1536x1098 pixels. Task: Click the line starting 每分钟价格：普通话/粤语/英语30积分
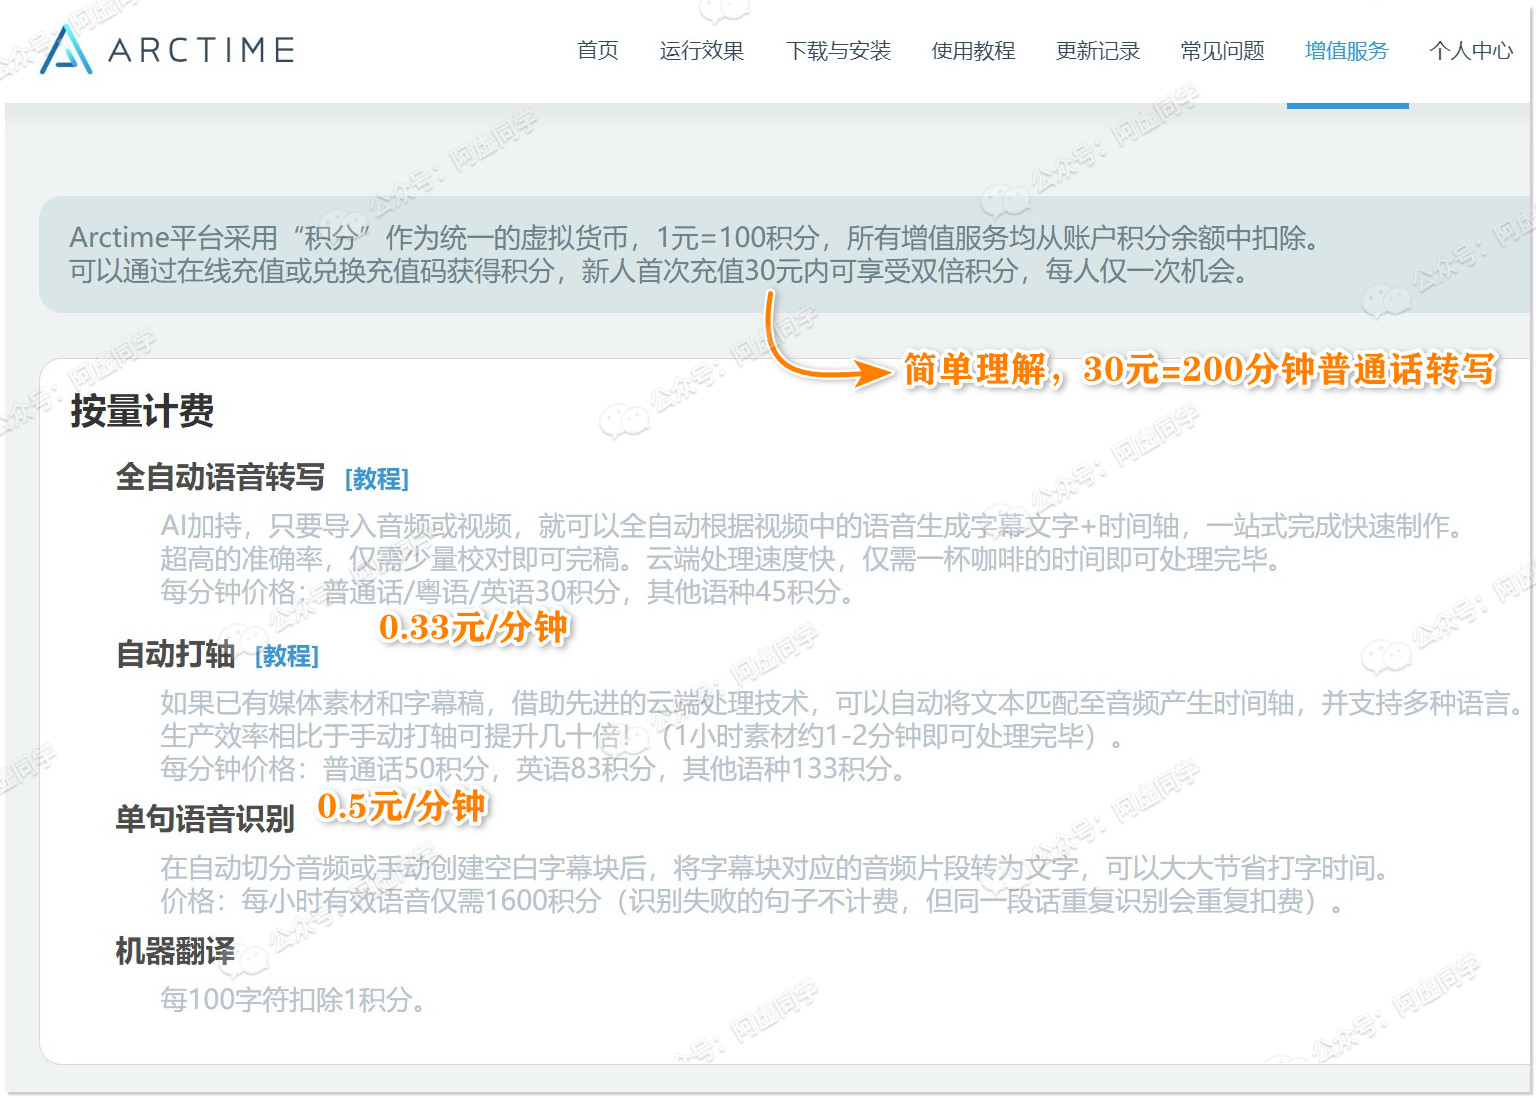509,592
